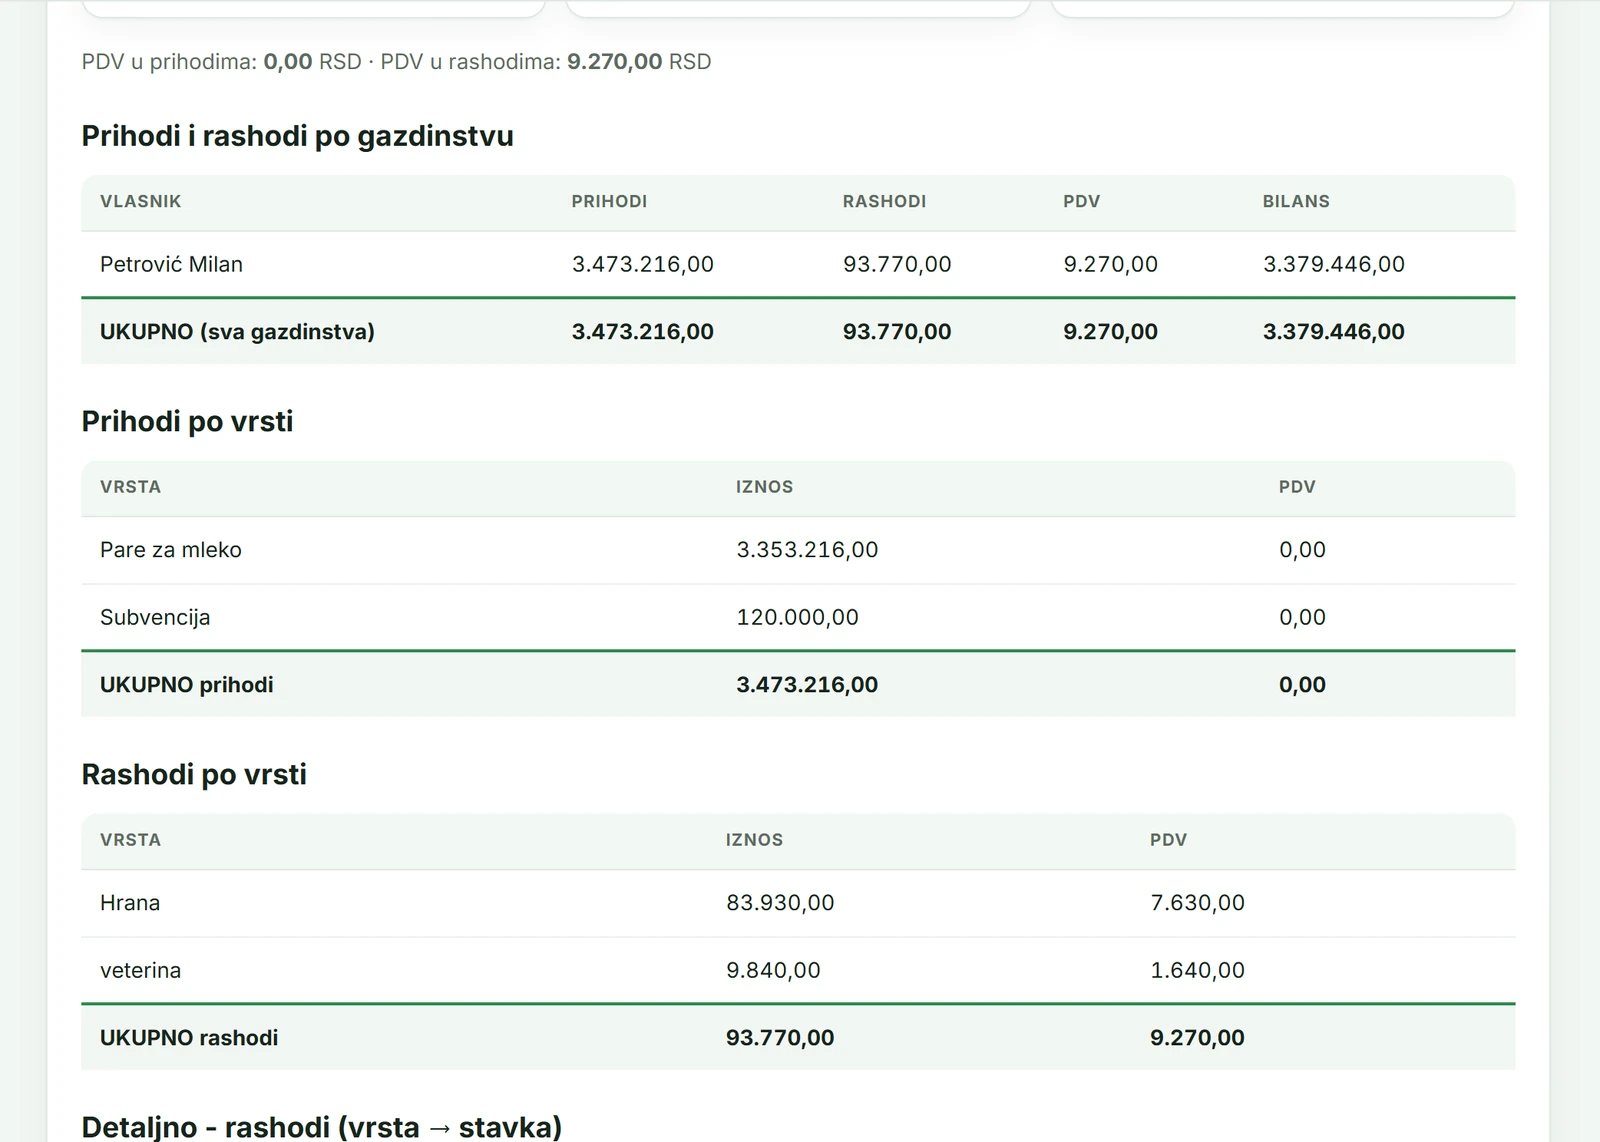The height and width of the screenshot is (1142, 1600).
Task: Click the 'UKUPNO (sva gazdinstva)' row label
Action: point(237,332)
